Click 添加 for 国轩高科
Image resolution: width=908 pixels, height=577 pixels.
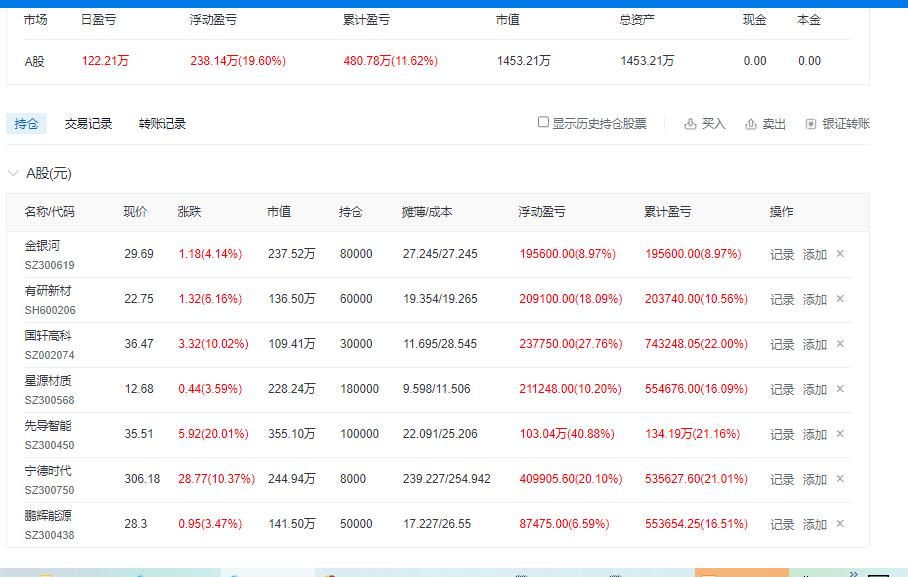click(x=814, y=345)
